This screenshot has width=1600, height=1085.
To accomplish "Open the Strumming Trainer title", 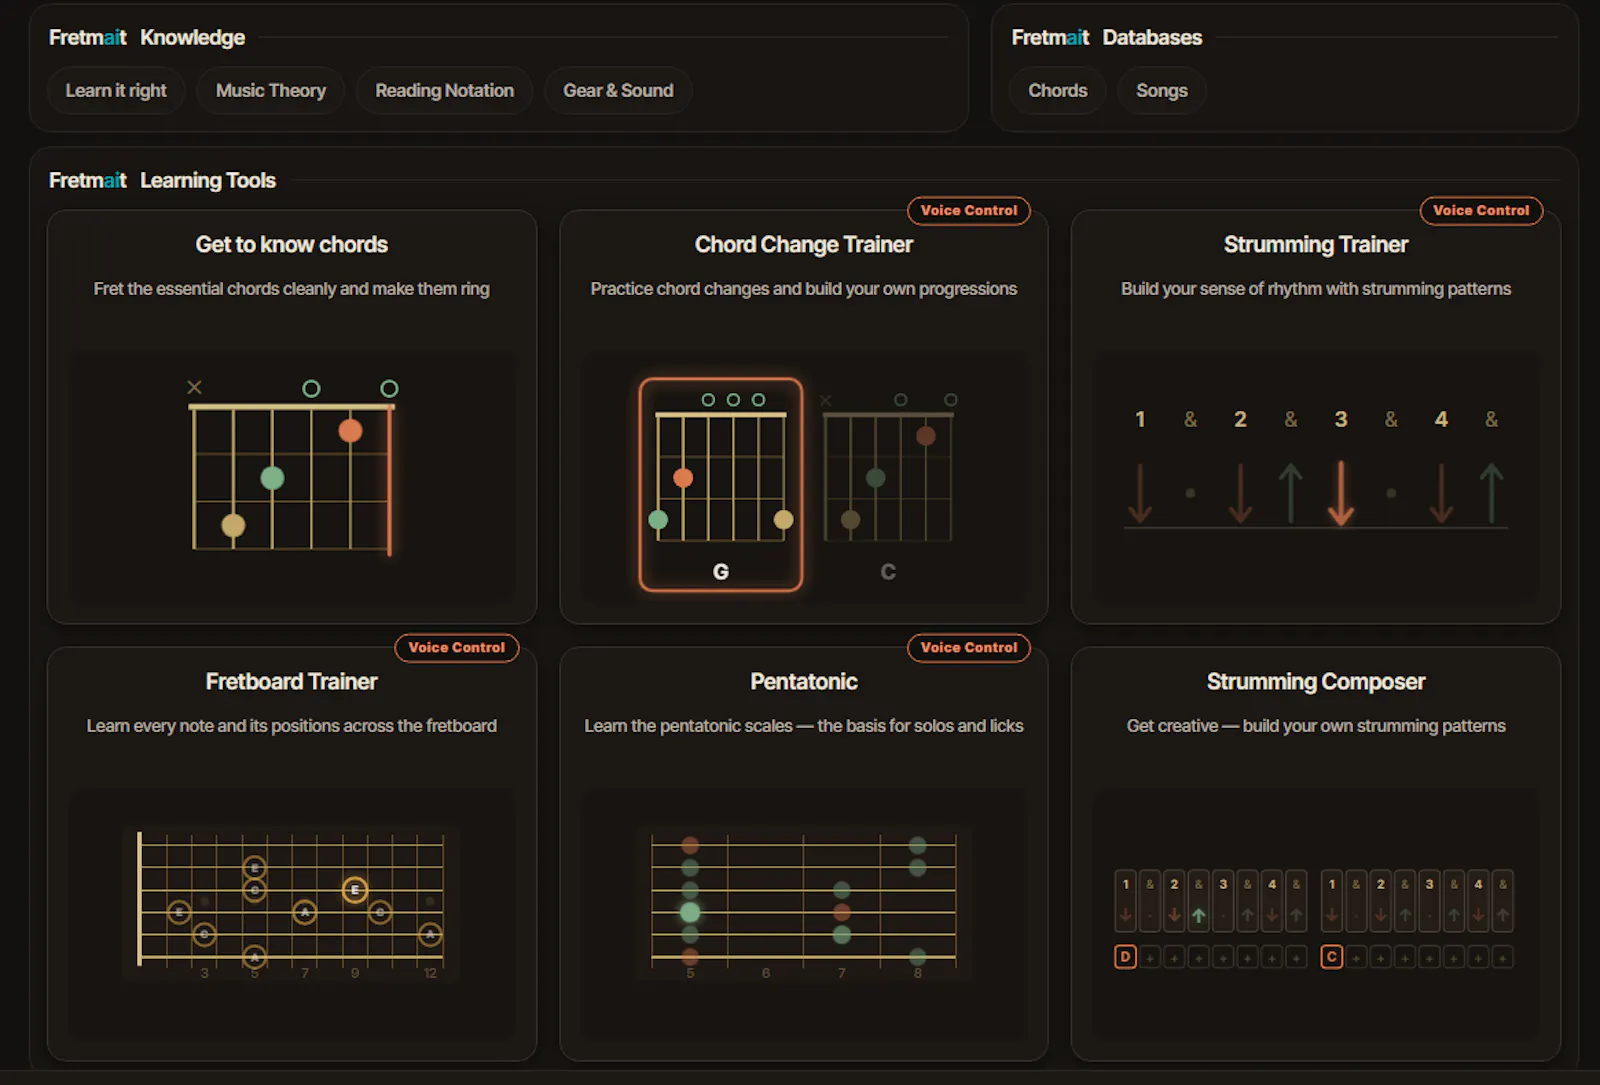I will pyautogui.click(x=1316, y=245).
